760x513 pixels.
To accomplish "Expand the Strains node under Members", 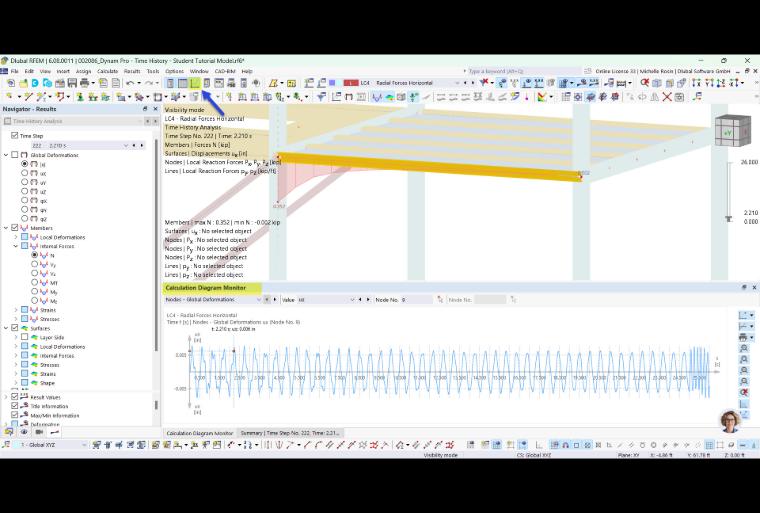I will 16,310.
